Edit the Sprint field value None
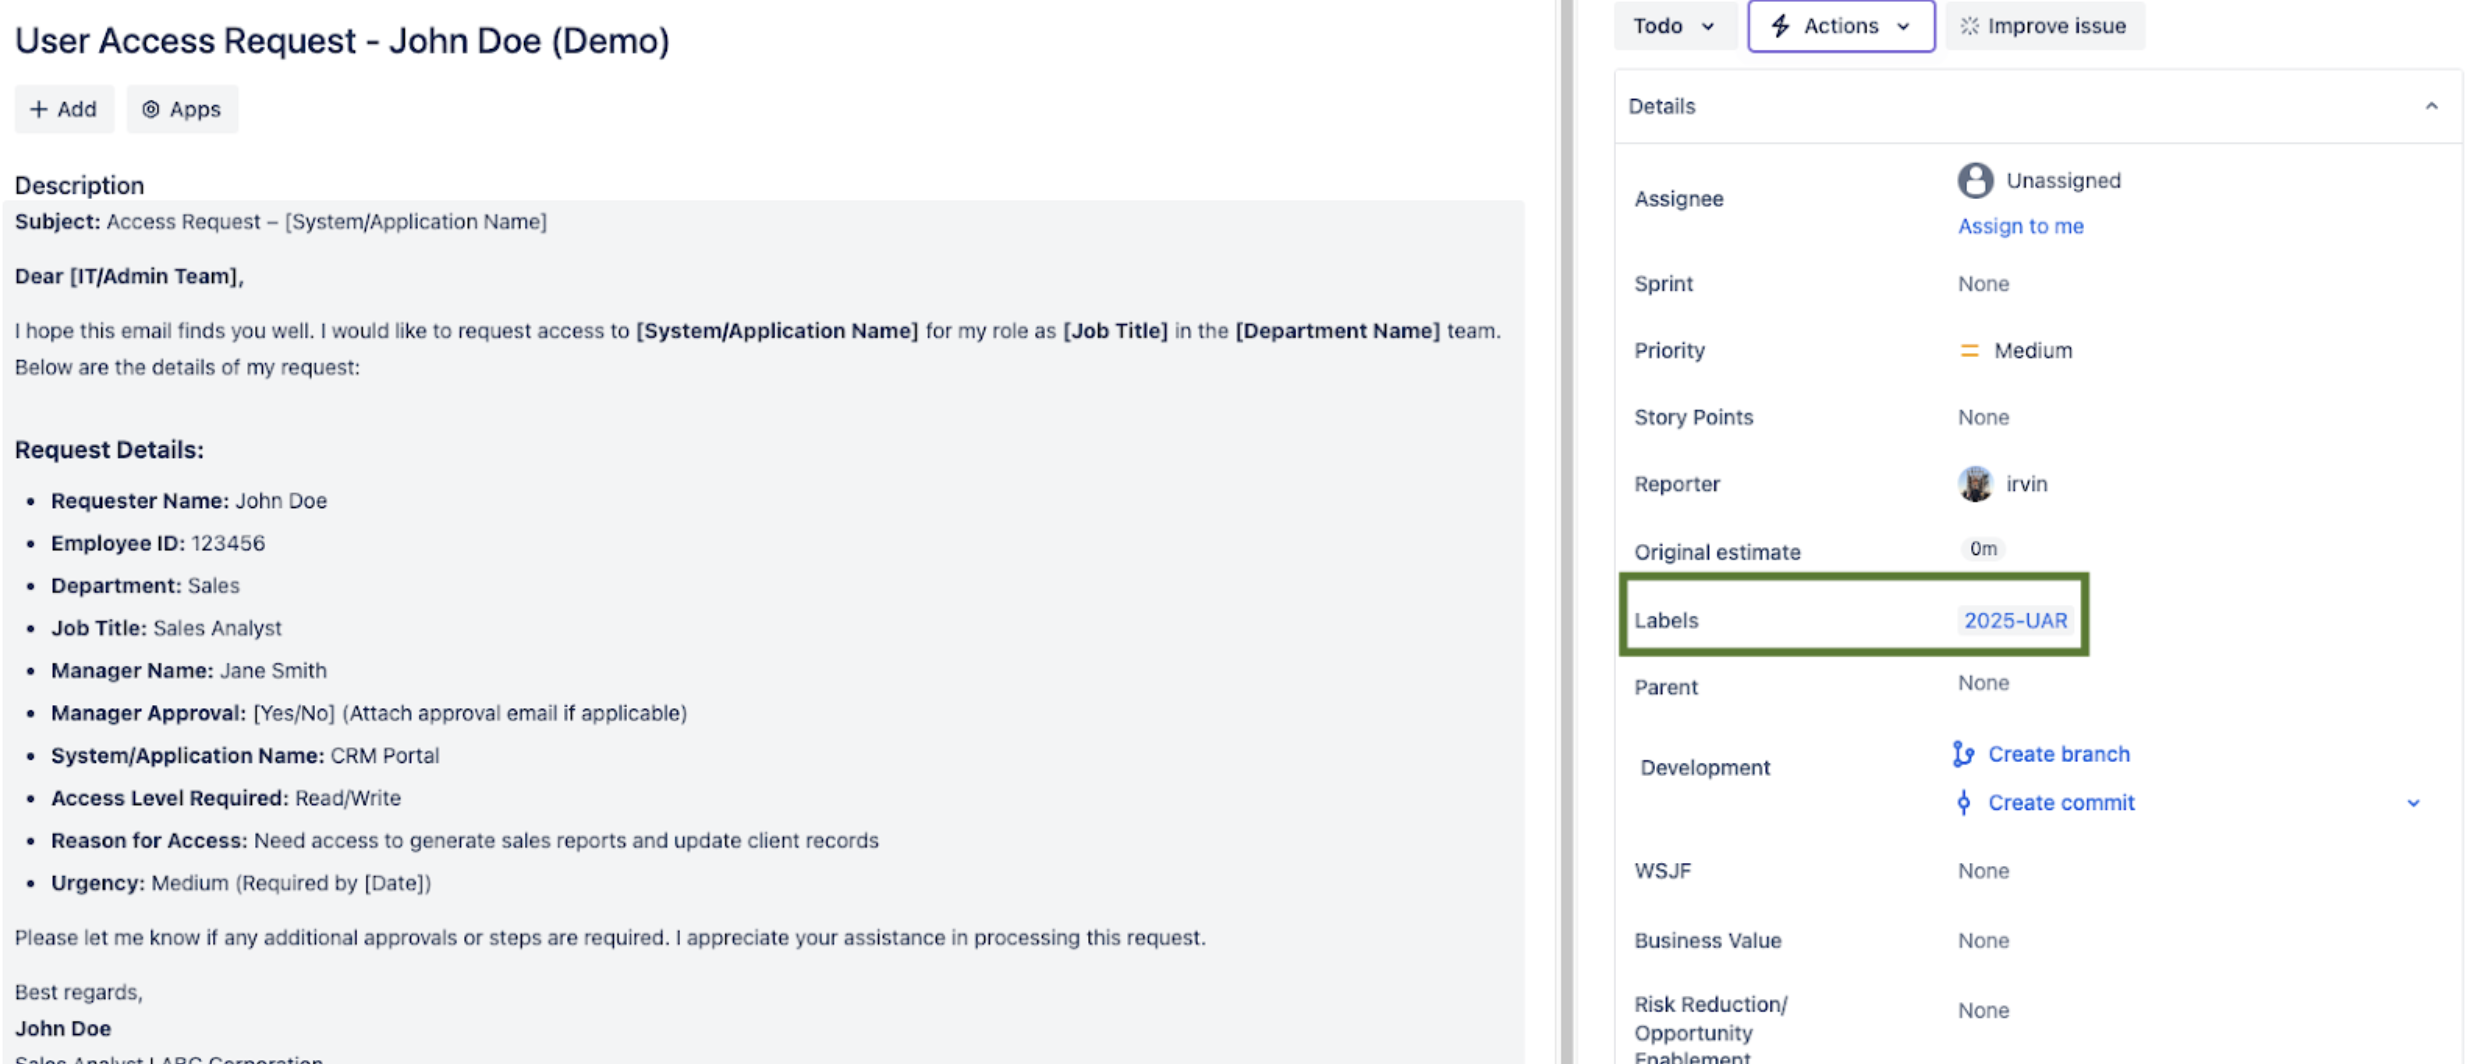Screen dimensions: 2490x1064 [1983, 284]
